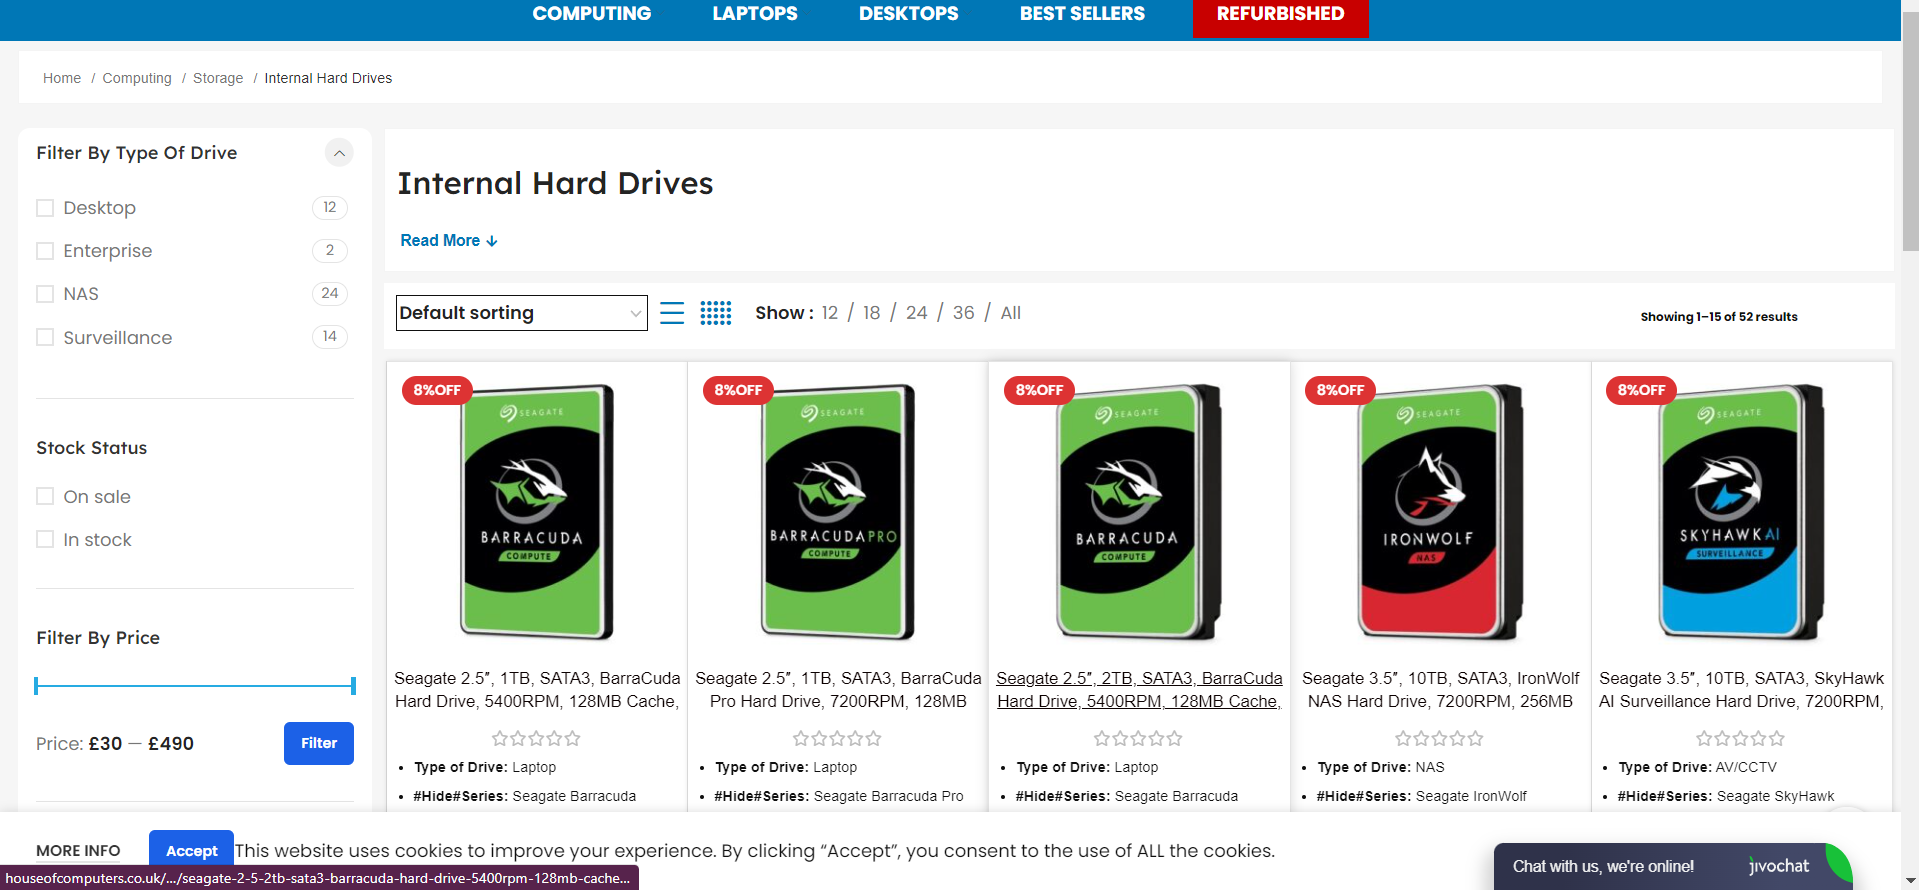The height and width of the screenshot is (890, 1919).
Task: Open Seagate 2TB BarraCuda product image
Action: point(1138,511)
